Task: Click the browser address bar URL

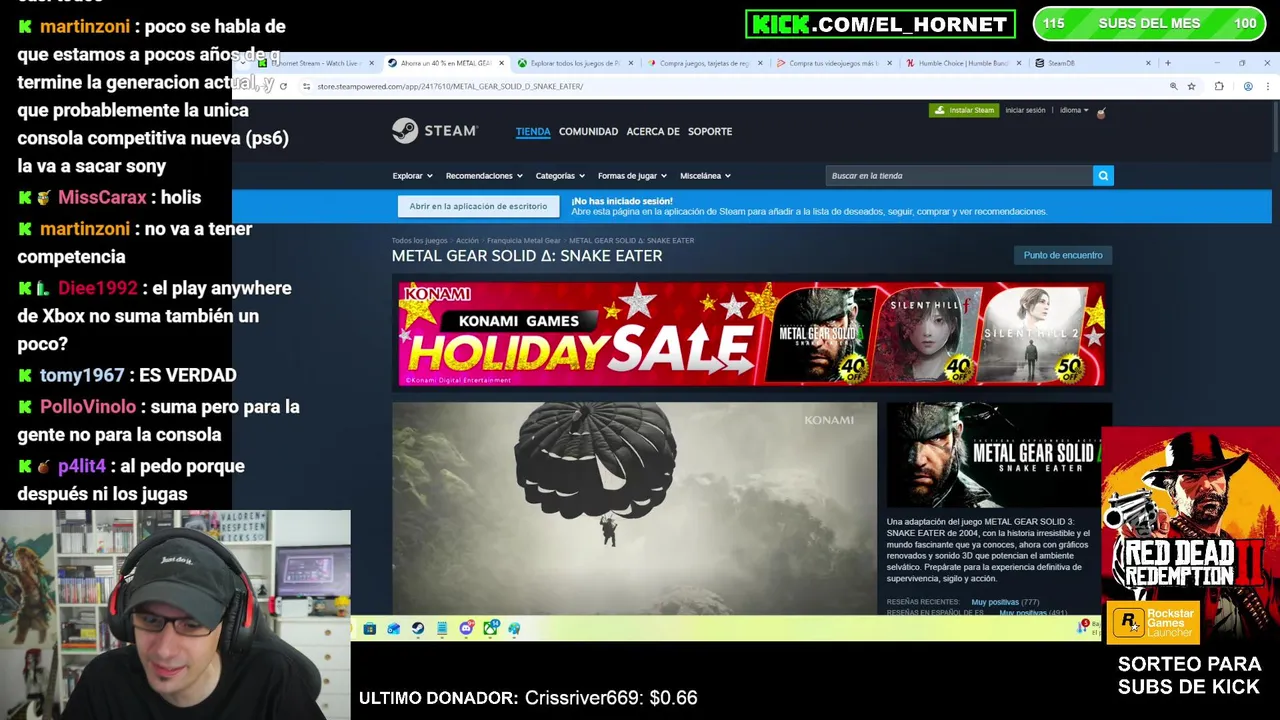Action: click(450, 86)
